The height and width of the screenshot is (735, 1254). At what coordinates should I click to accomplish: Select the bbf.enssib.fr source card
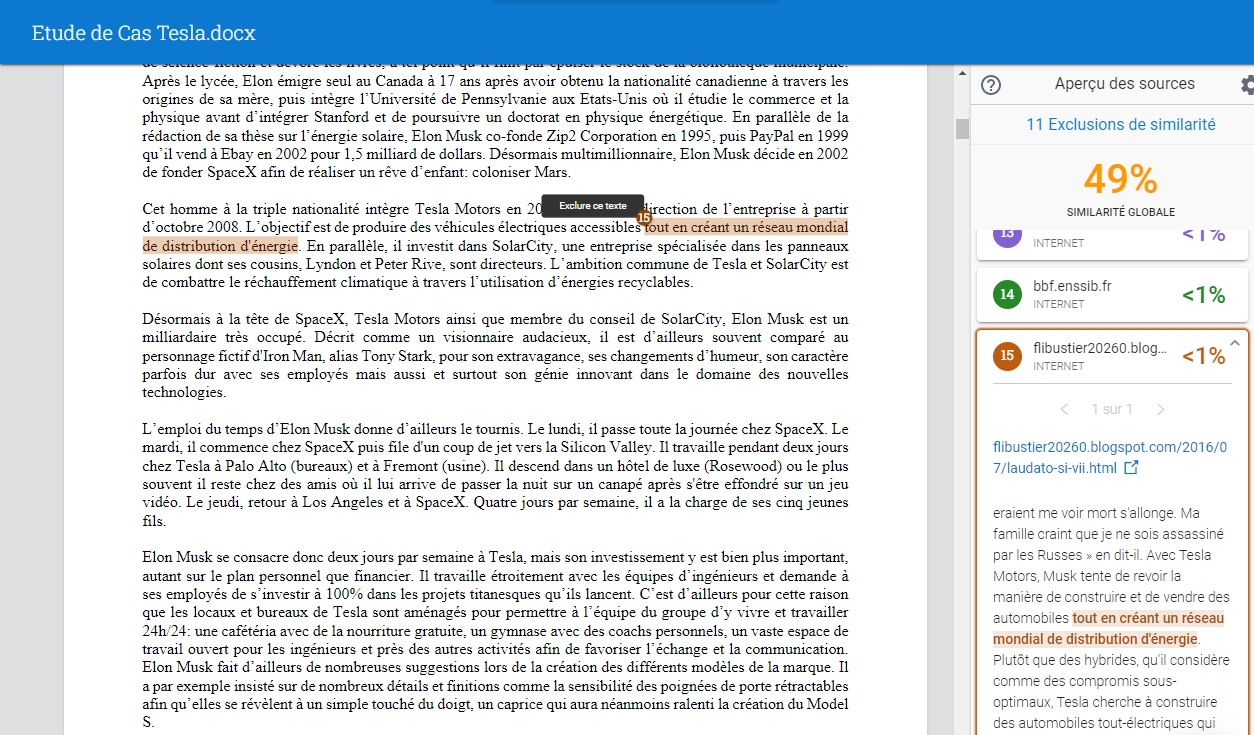[1112, 295]
